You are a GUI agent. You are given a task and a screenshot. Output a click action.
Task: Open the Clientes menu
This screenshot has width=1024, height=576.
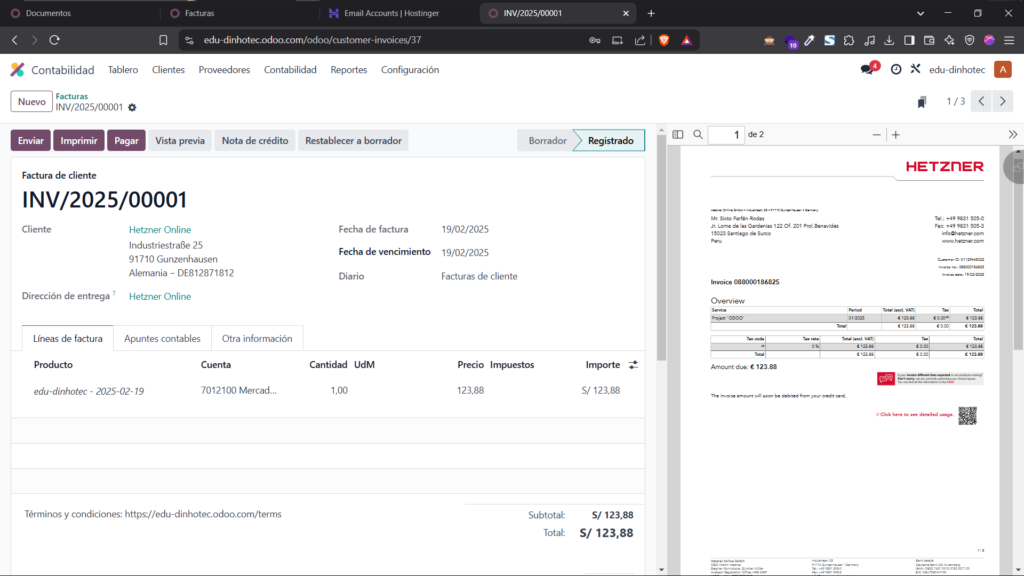pyautogui.click(x=168, y=69)
